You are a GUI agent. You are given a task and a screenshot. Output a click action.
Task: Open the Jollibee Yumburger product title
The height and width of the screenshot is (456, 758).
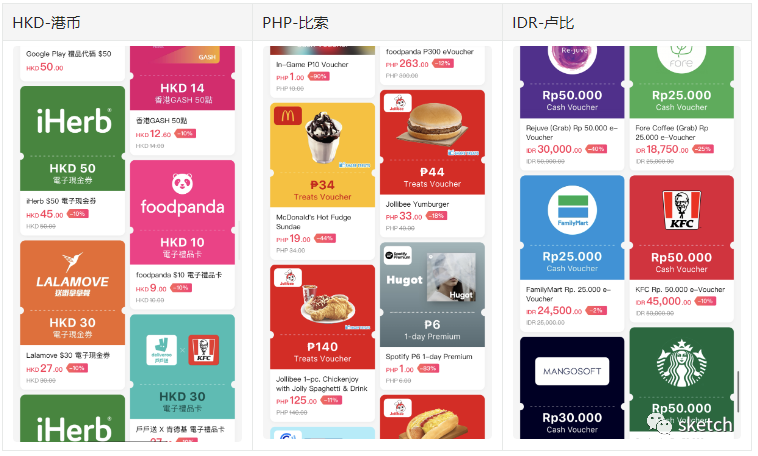[417, 205]
